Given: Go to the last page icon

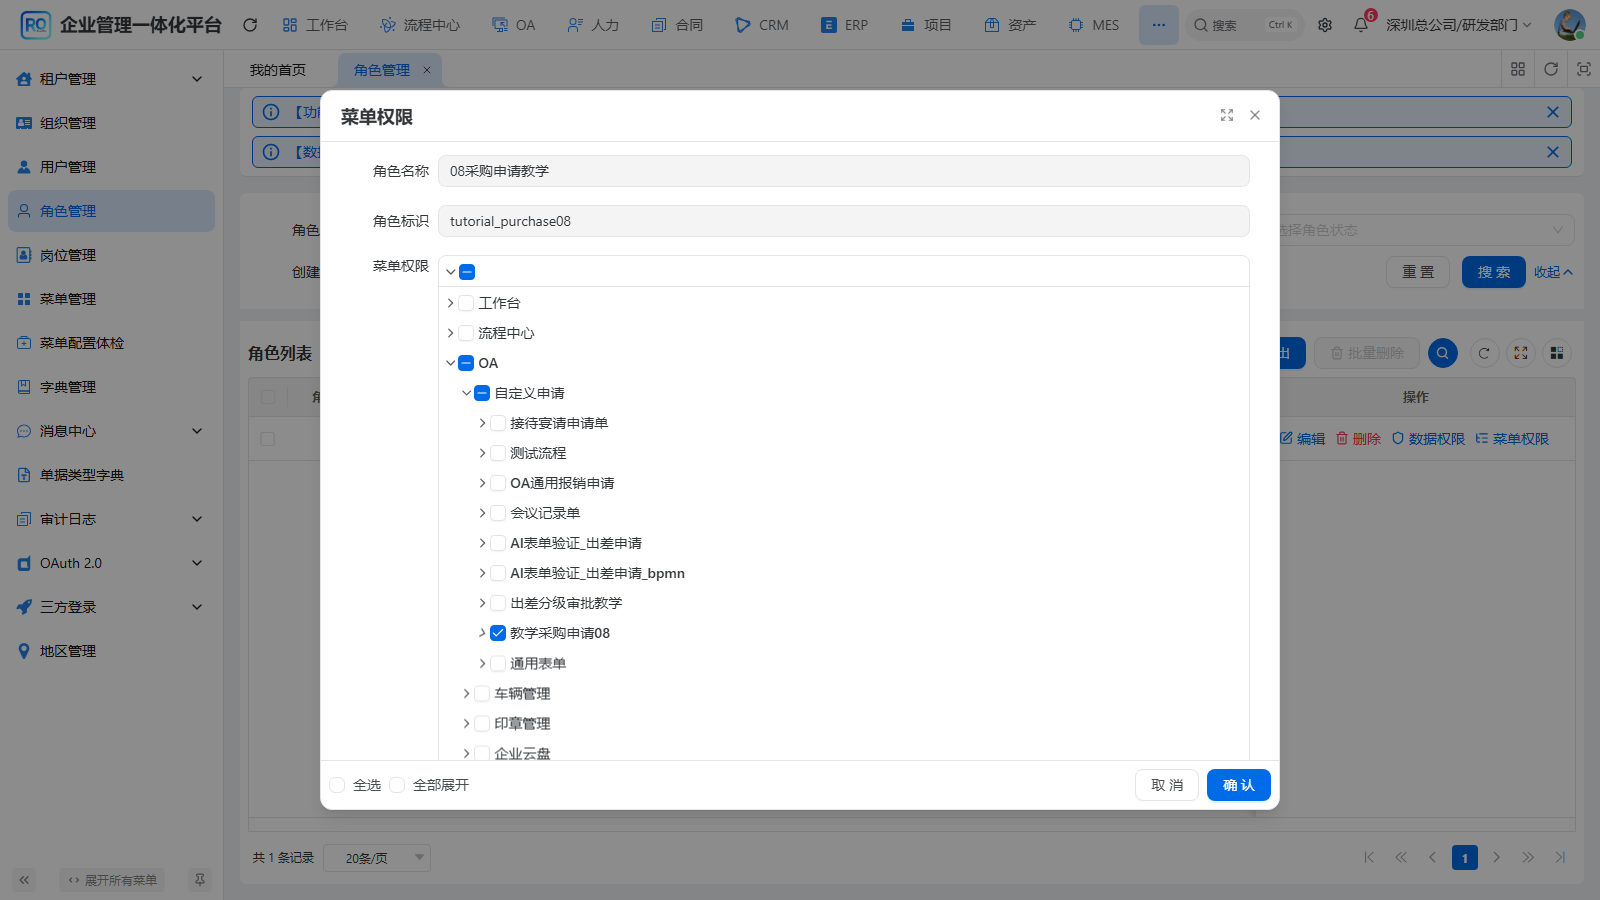Looking at the screenshot, I should [x=1560, y=857].
